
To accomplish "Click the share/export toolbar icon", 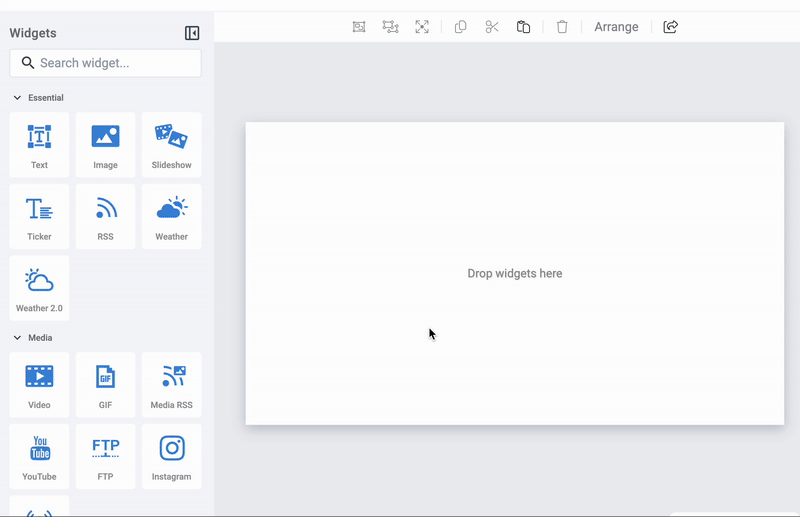I will (670, 27).
